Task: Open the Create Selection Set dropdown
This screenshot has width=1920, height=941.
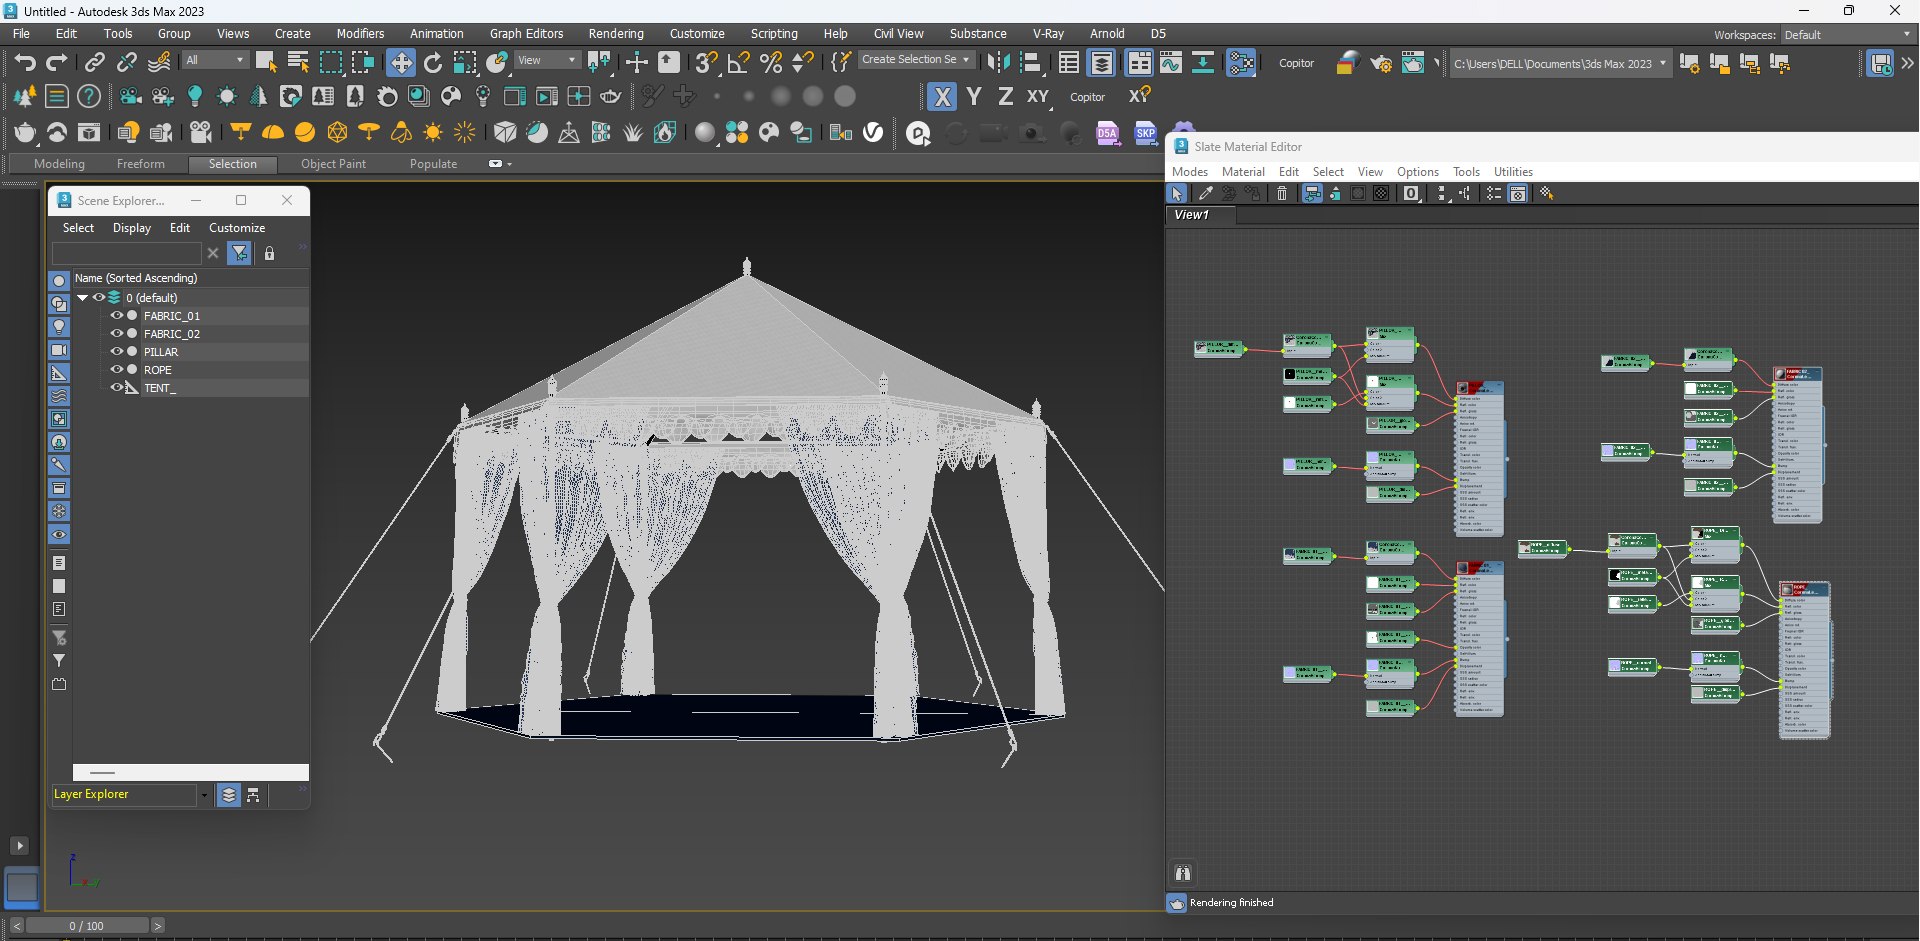Action: point(915,60)
